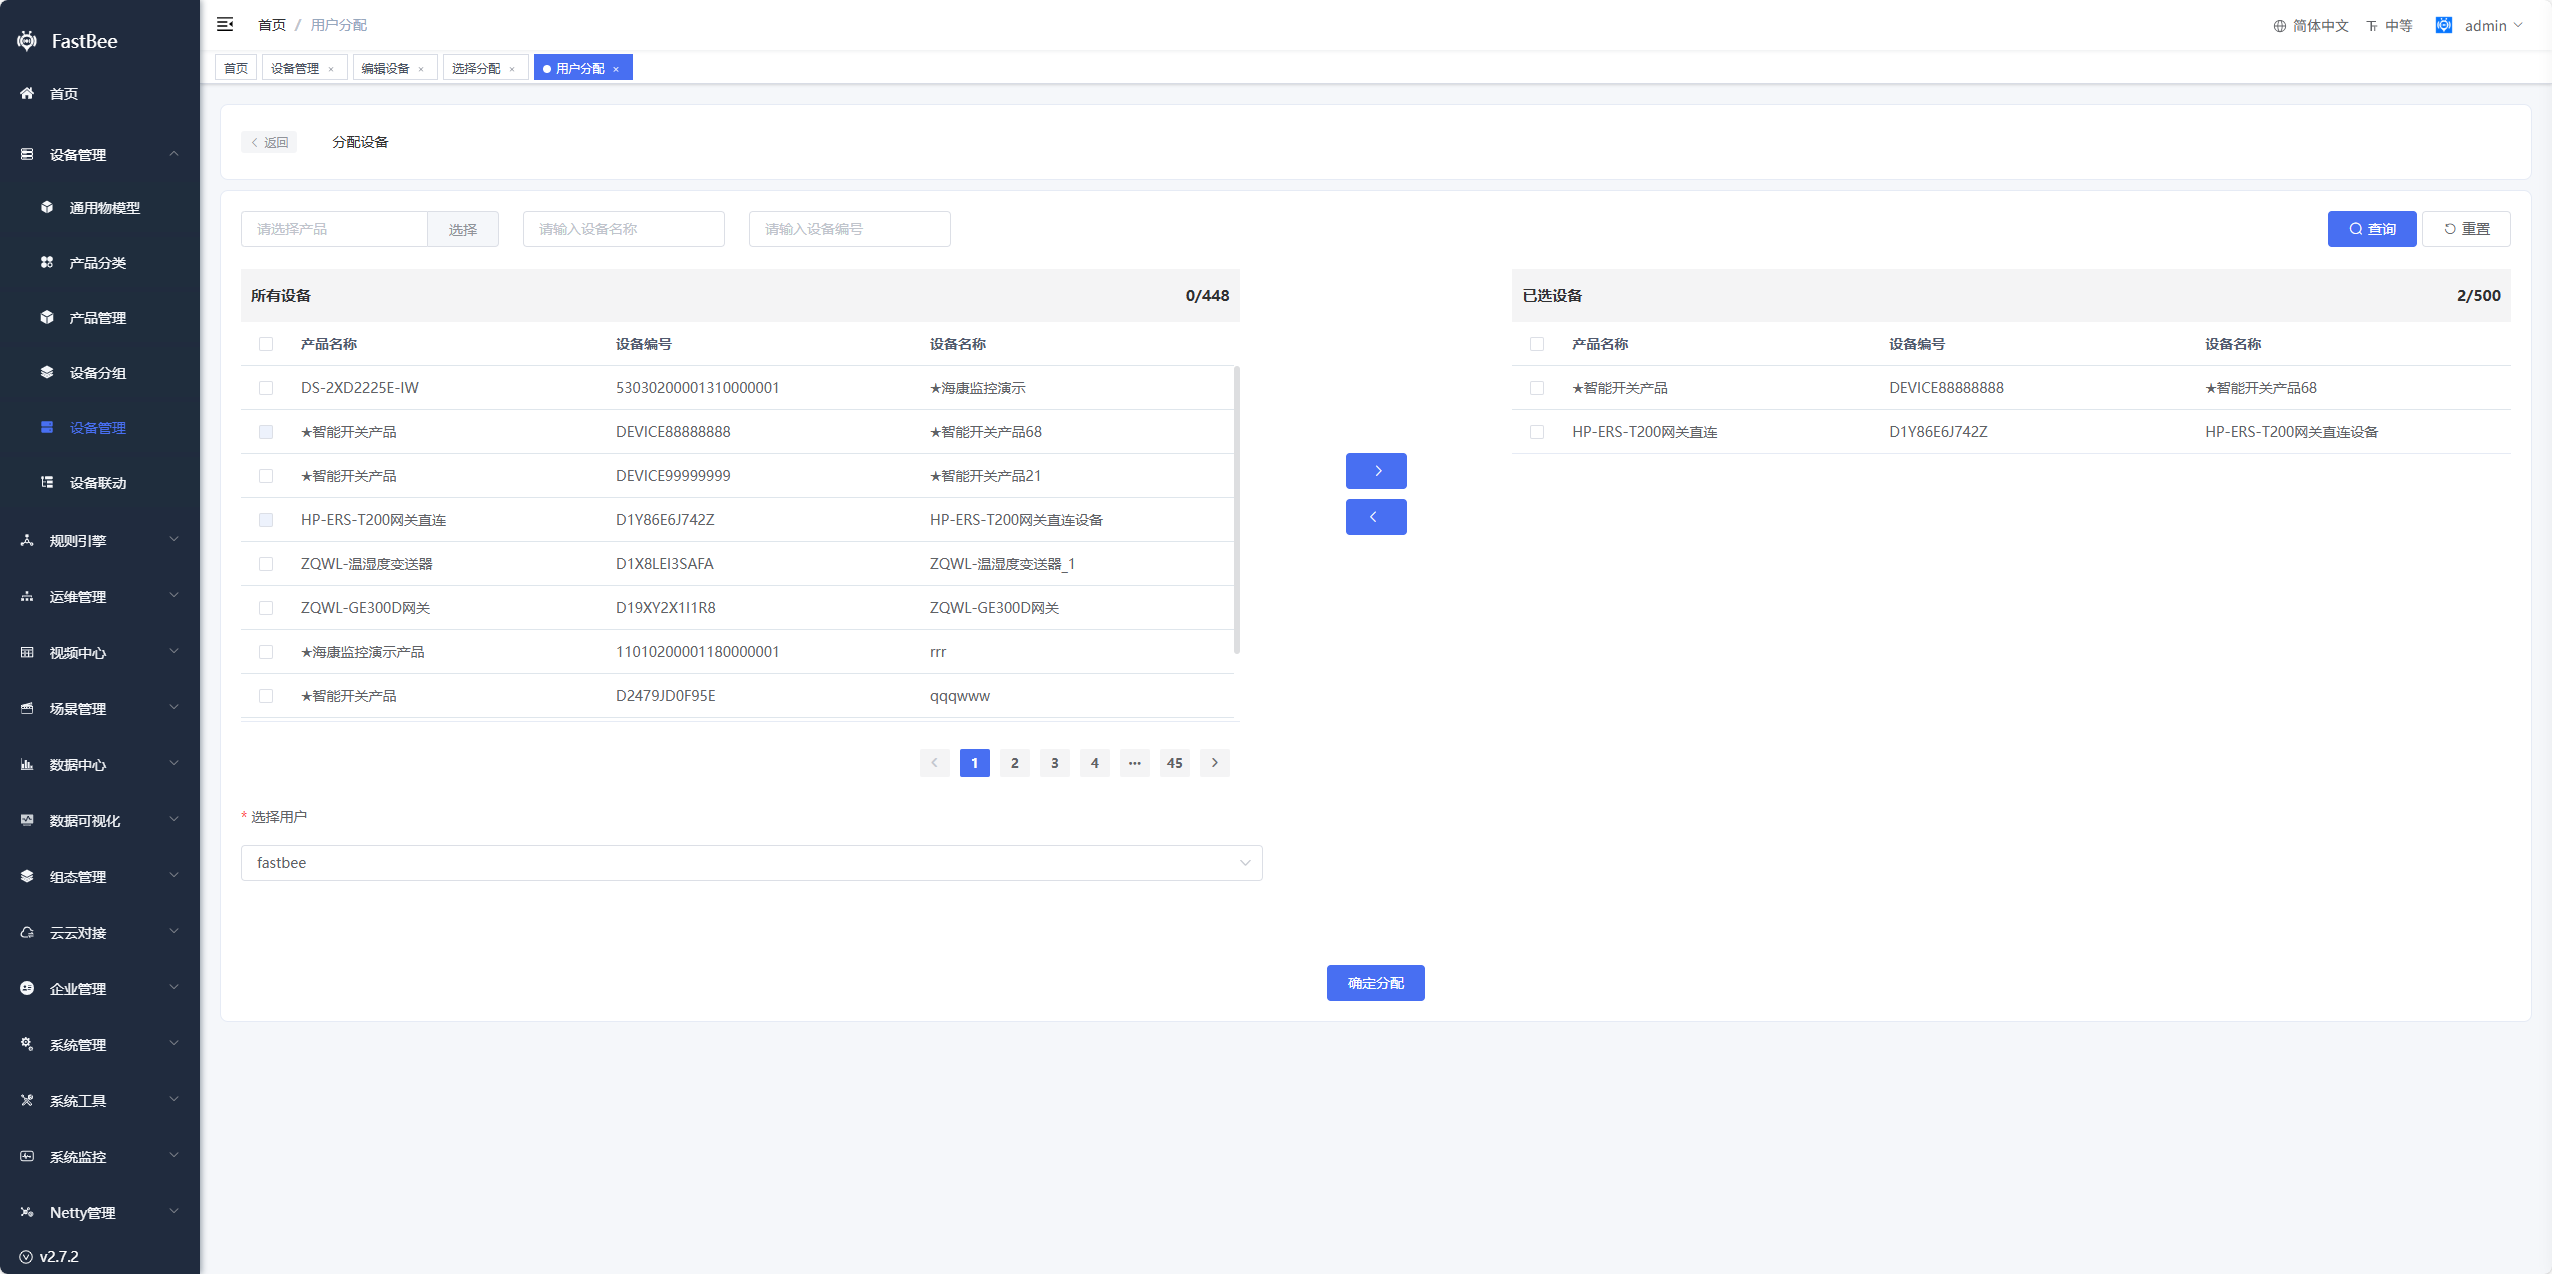Viewport: 2552px width, 1274px height.
Task: Tick checkbox for ZQWL-GE300D网关 row
Action: 266,608
